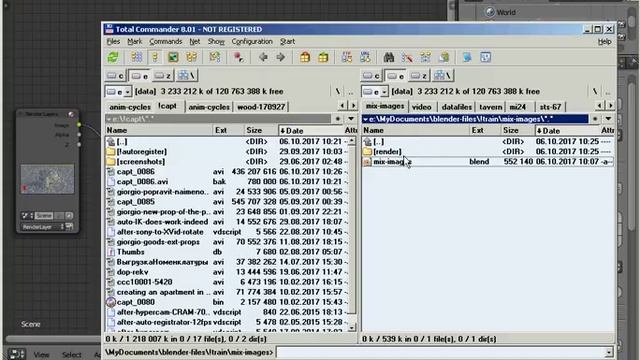Click the copy names to clipboard icon

pyautogui.click(x=444, y=57)
